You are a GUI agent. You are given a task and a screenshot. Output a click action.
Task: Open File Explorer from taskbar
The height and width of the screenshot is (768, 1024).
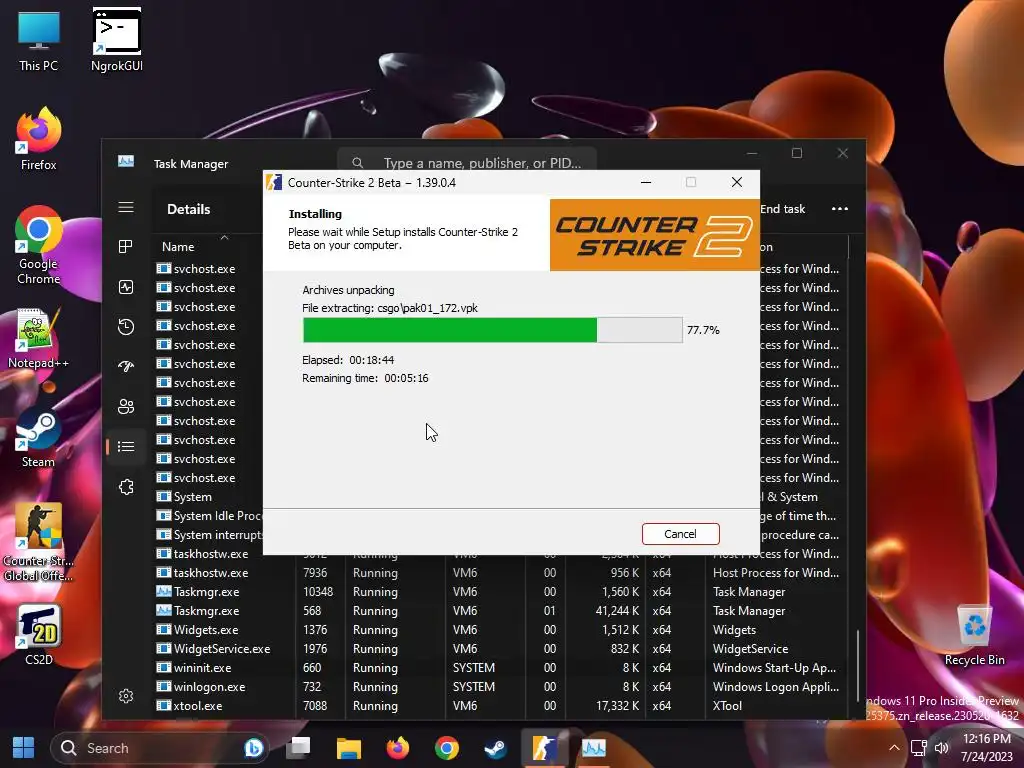[x=349, y=748]
